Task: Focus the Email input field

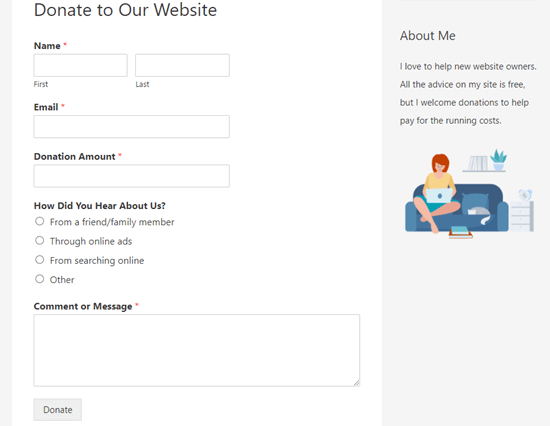Action: tap(132, 127)
